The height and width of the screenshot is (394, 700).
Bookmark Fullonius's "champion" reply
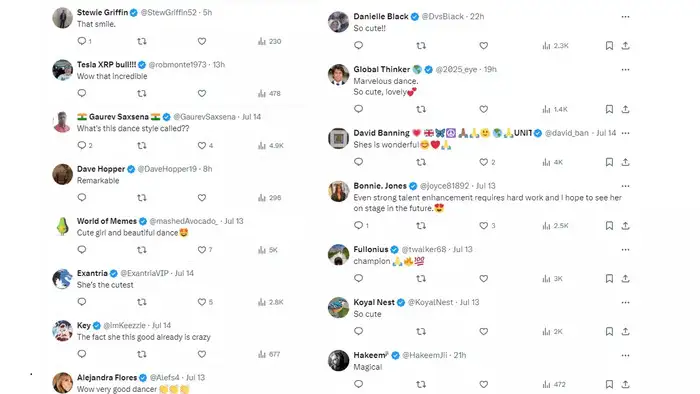coord(609,278)
